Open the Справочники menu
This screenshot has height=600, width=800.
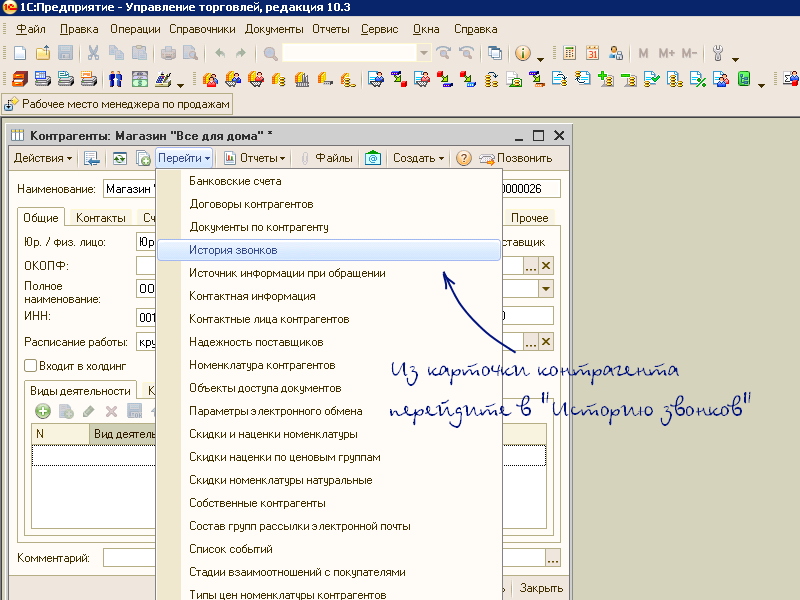(202, 29)
